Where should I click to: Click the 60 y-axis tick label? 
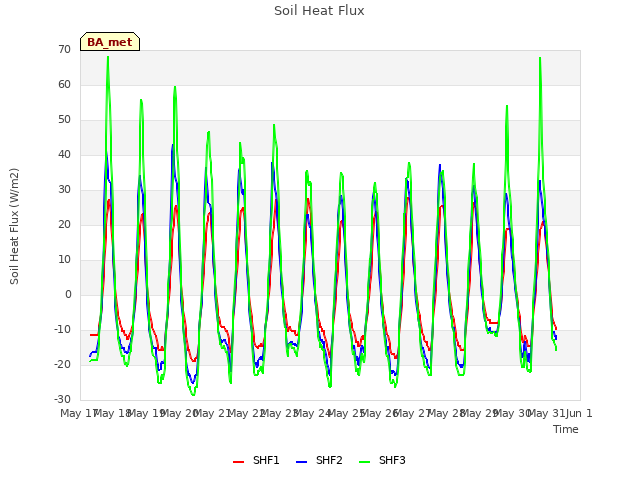point(64,84)
